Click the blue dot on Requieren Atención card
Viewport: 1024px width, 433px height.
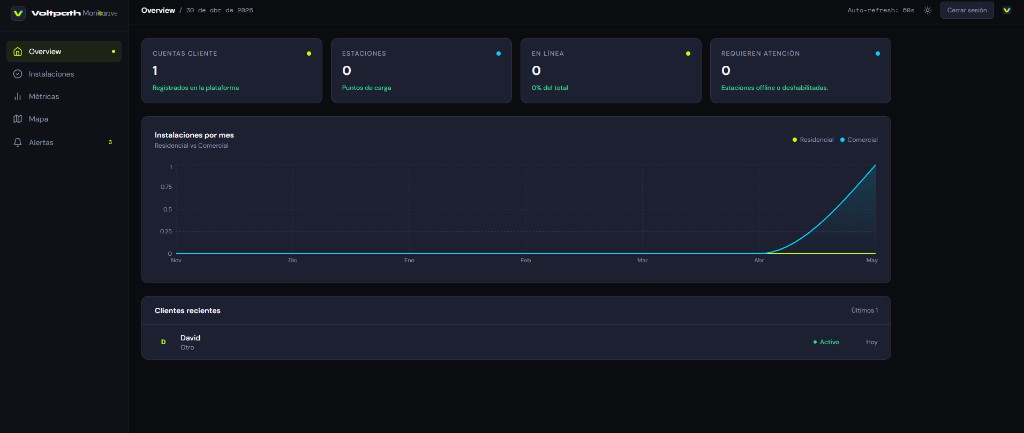(x=877, y=54)
